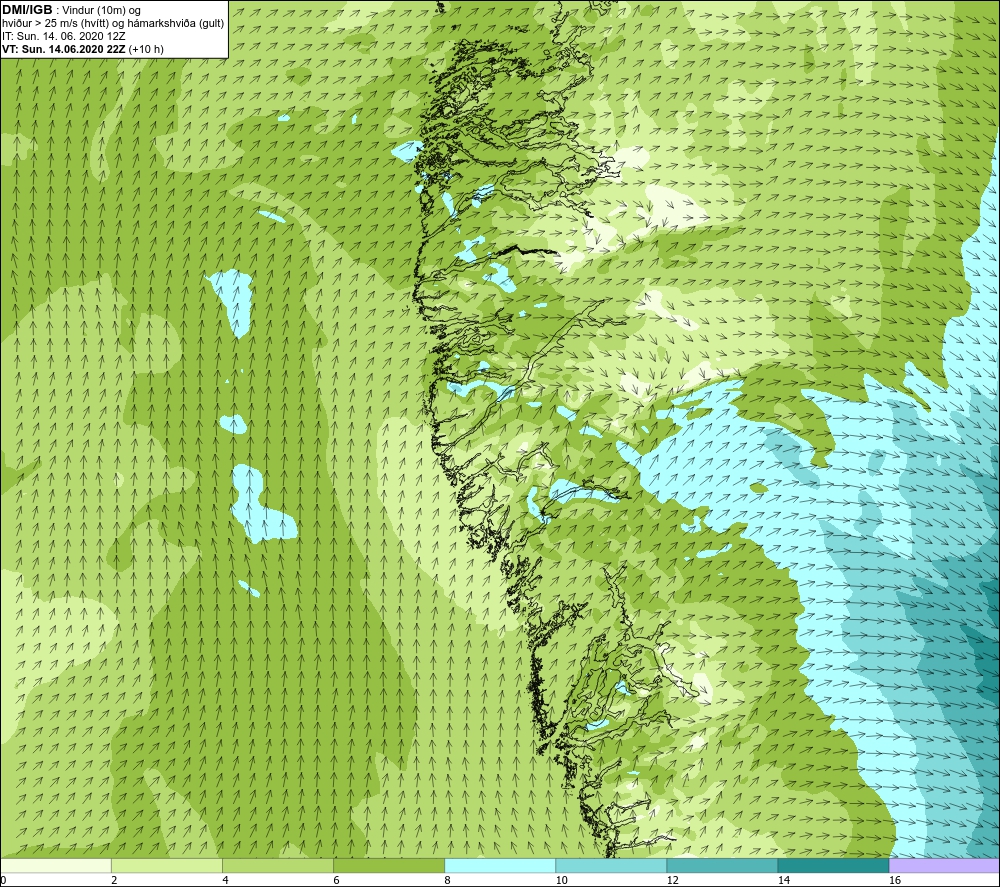This screenshot has width=1000, height=887.
Task: Select the 10–12 m/s teal swatch
Action: pos(611,865)
